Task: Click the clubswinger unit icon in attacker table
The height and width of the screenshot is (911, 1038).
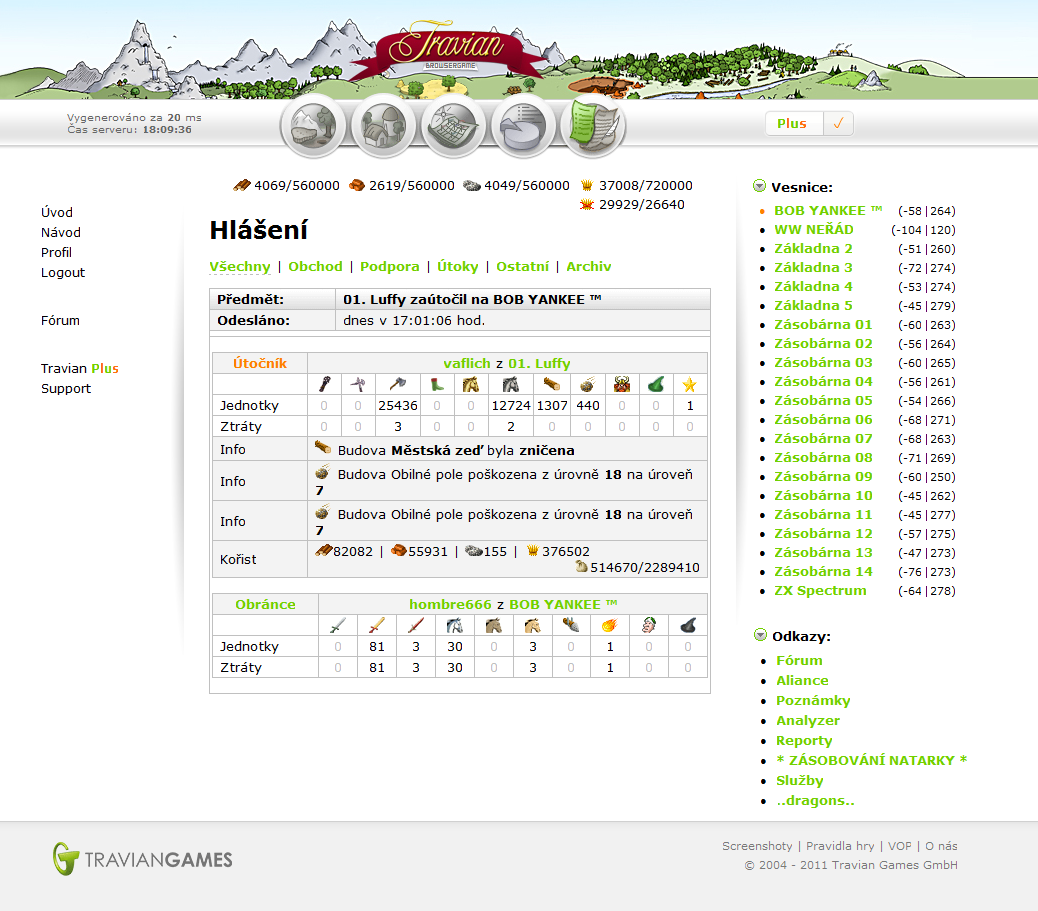Action: (x=324, y=384)
